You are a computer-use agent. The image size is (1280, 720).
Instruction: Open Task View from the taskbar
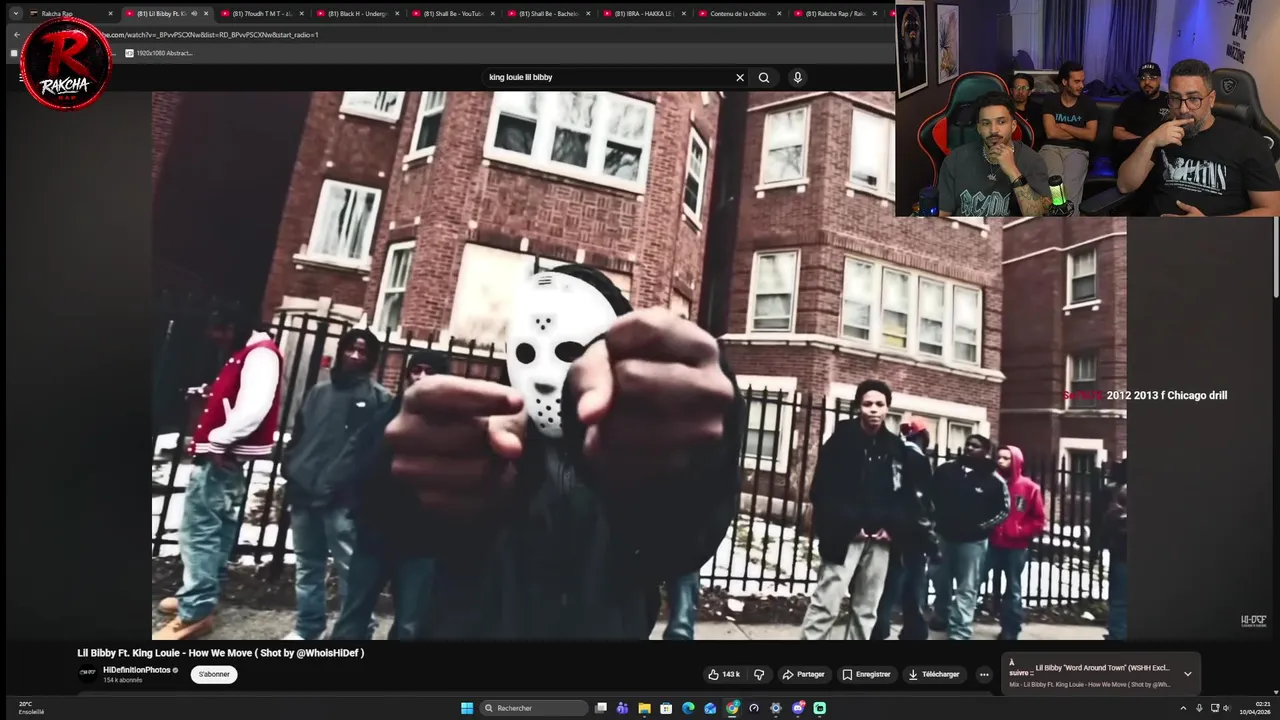pyautogui.click(x=601, y=708)
